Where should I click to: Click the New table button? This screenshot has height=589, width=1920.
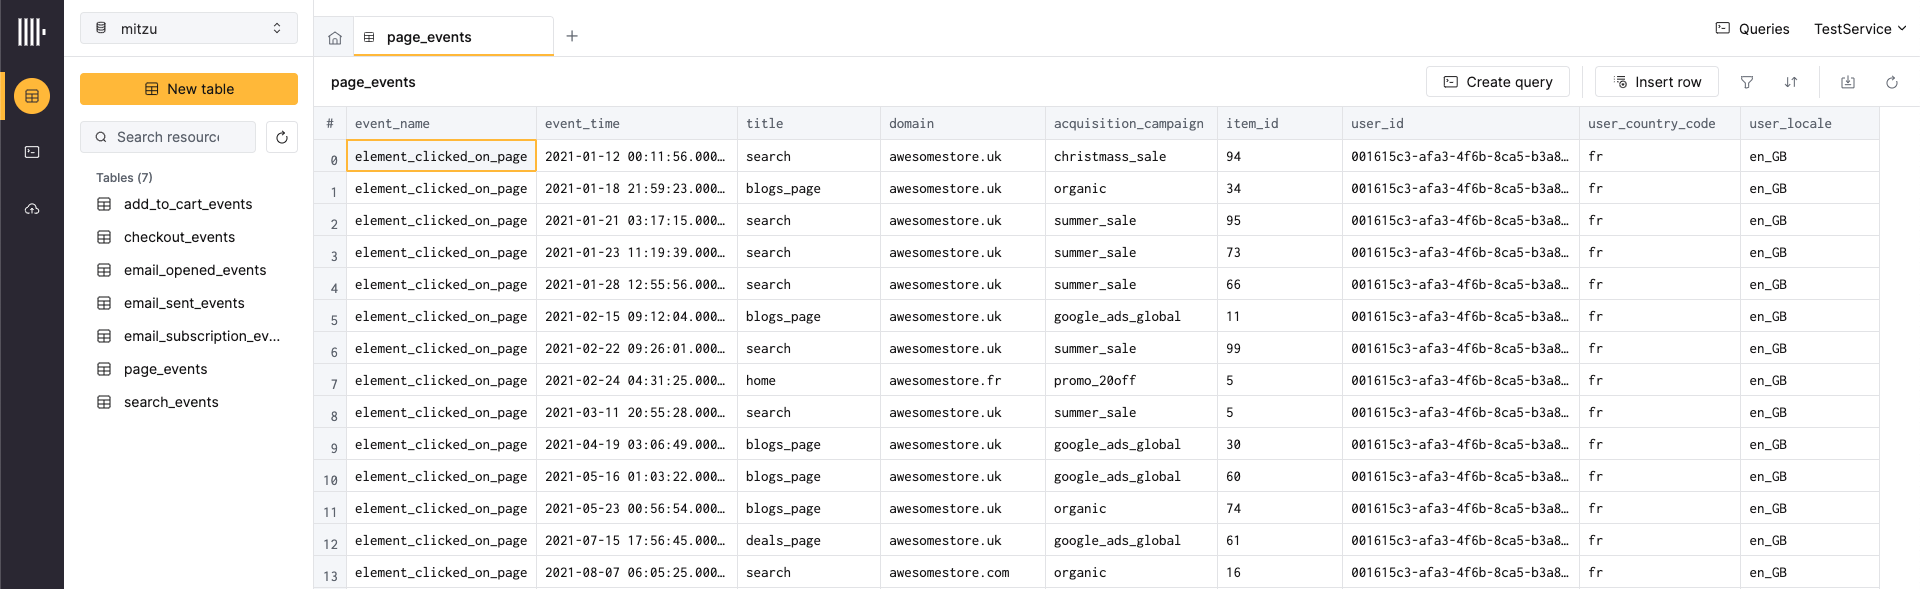click(189, 89)
